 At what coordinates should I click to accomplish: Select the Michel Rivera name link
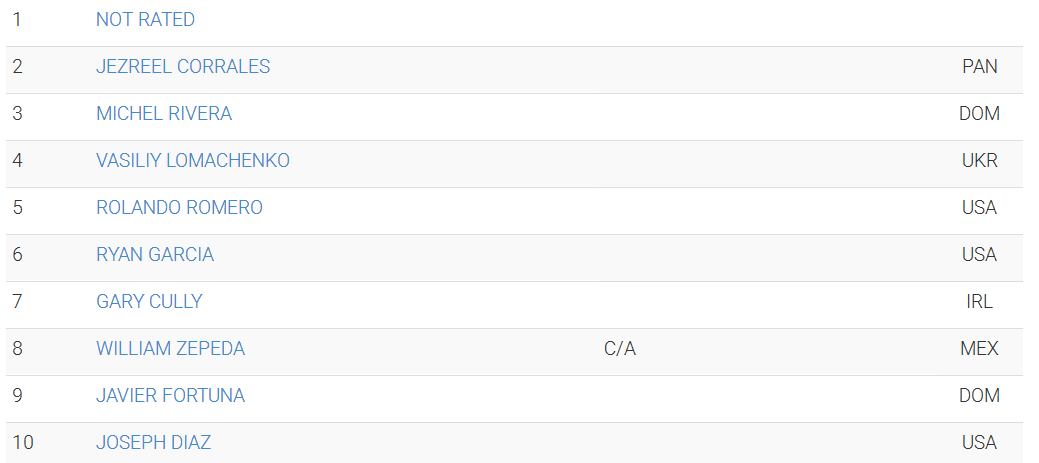tap(164, 114)
